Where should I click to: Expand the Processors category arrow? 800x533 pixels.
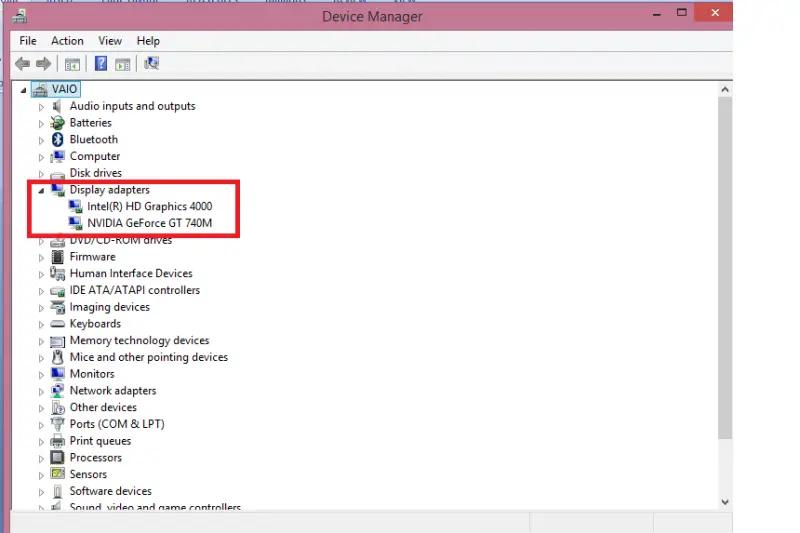[x=41, y=459]
